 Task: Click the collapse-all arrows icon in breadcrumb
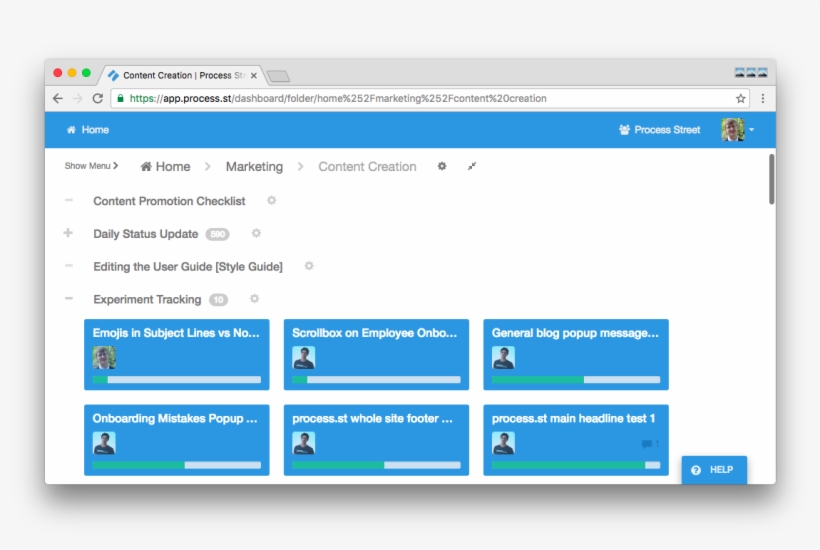coord(472,166)
